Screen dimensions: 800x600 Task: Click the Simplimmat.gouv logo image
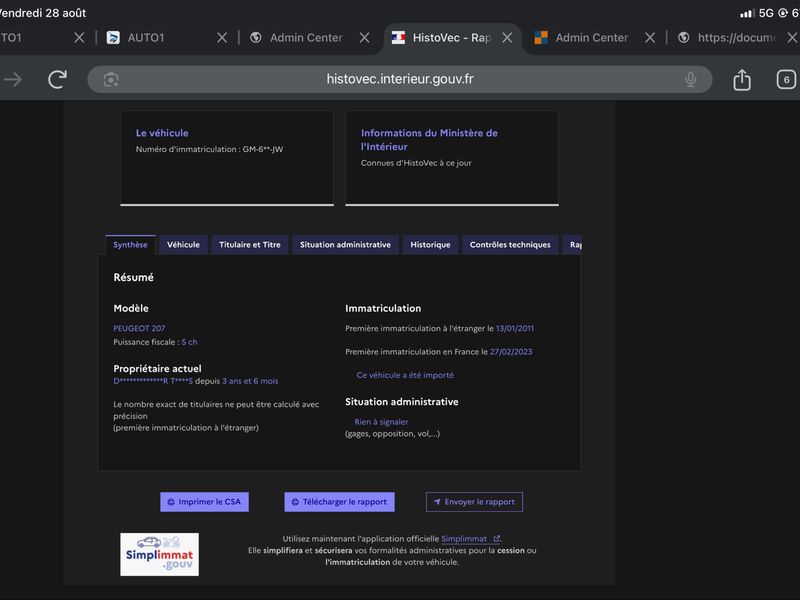[159, 554]
